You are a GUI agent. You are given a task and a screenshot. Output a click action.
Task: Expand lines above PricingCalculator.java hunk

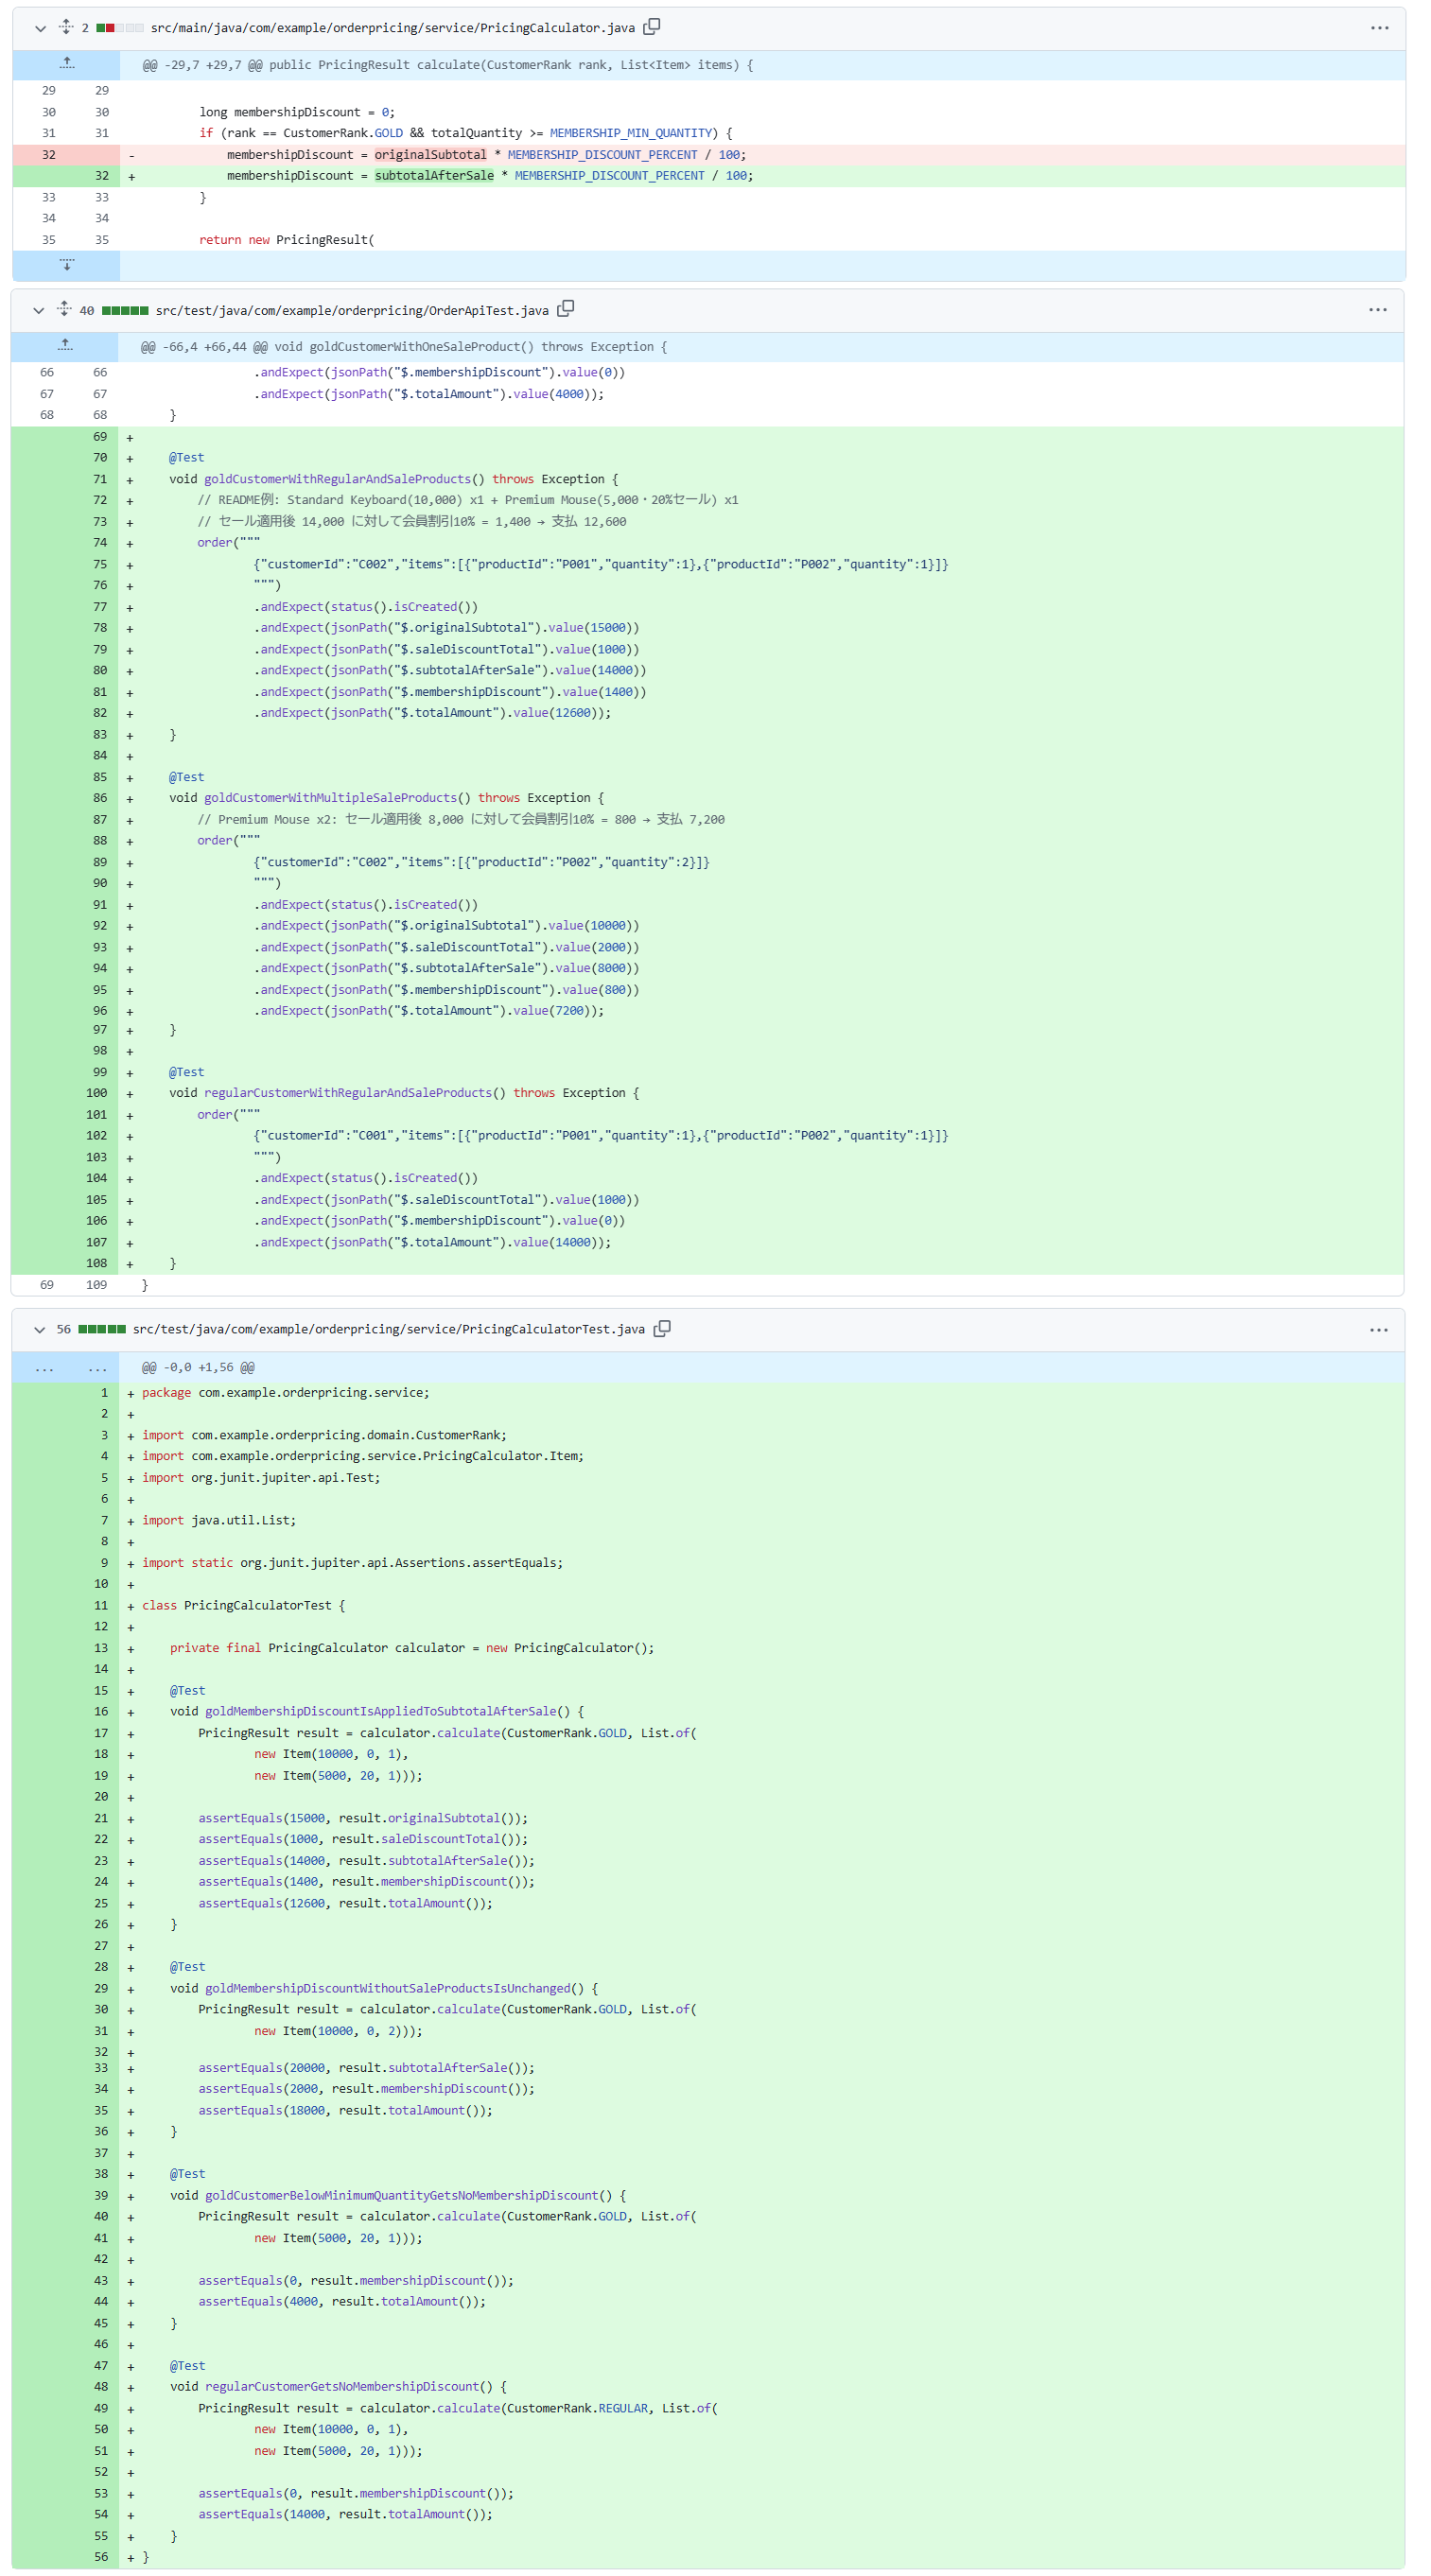coord(67,65)
